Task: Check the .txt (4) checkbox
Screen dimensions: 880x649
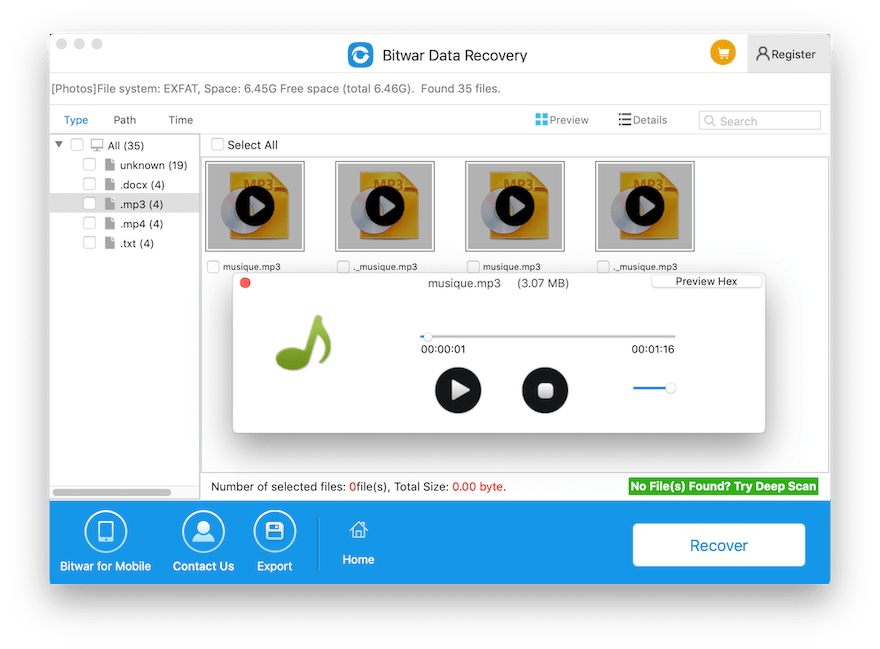Action: pyautogui.click(x=89, y=243)
